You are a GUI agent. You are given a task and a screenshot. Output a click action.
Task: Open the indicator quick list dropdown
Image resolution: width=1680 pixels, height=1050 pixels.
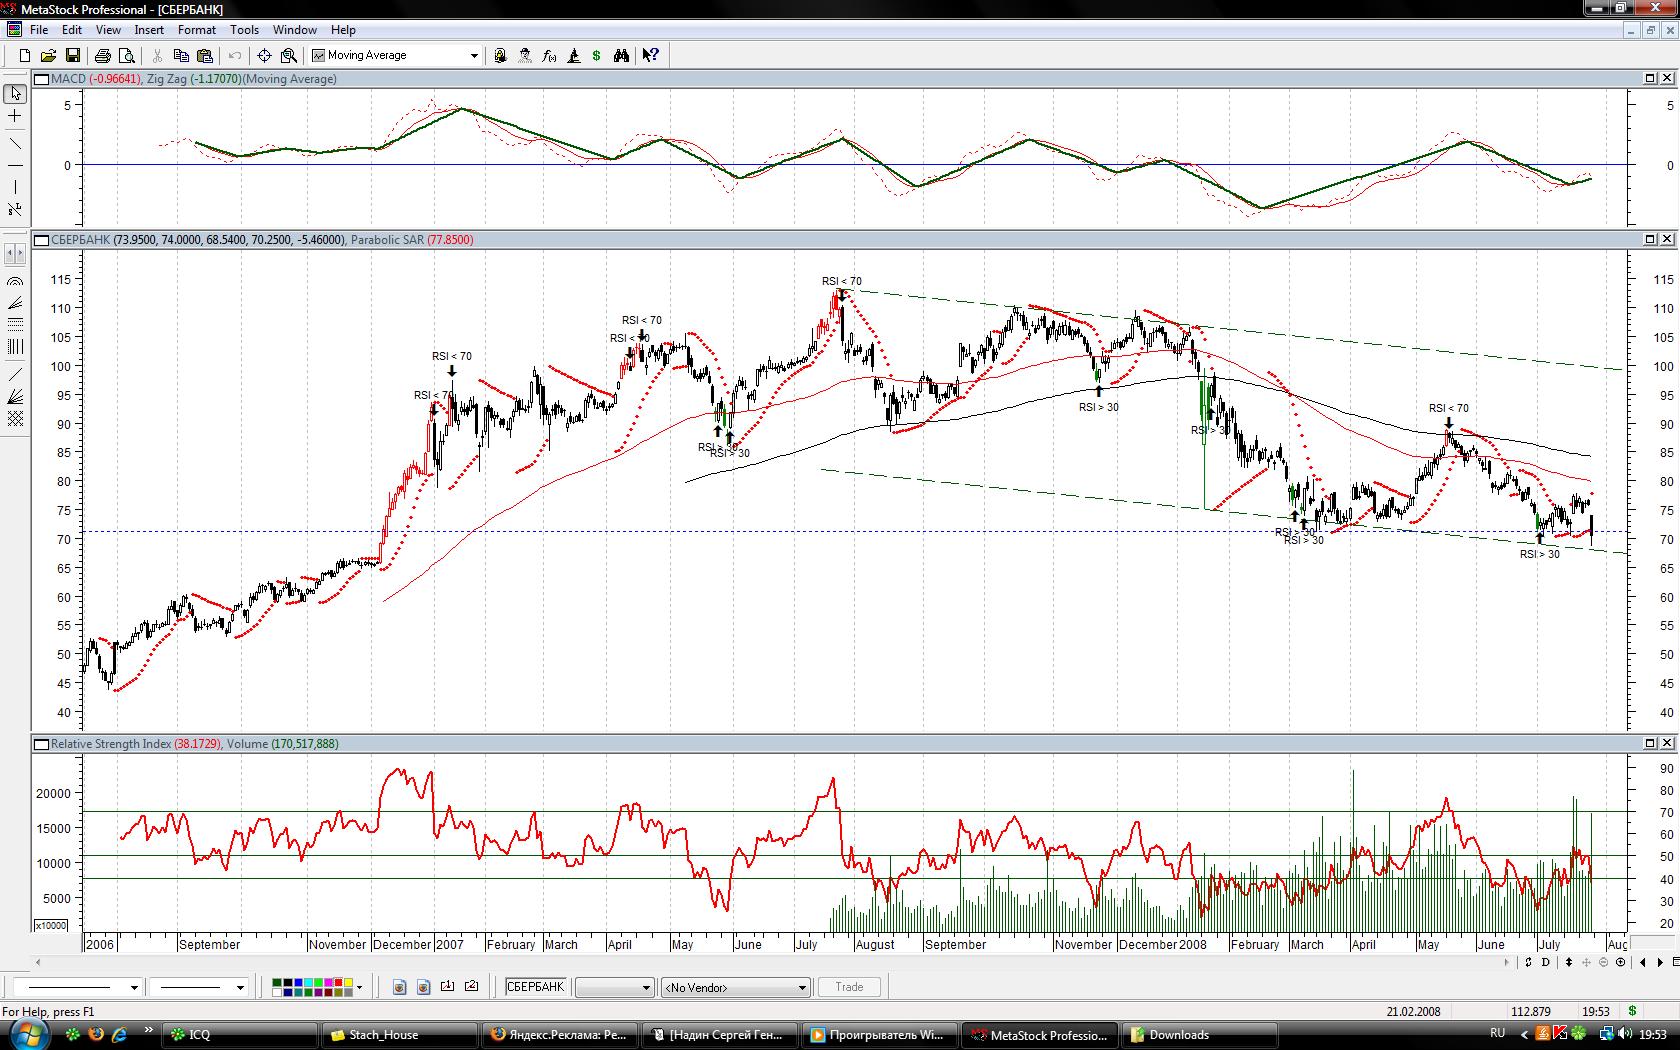tap(474, 56)
